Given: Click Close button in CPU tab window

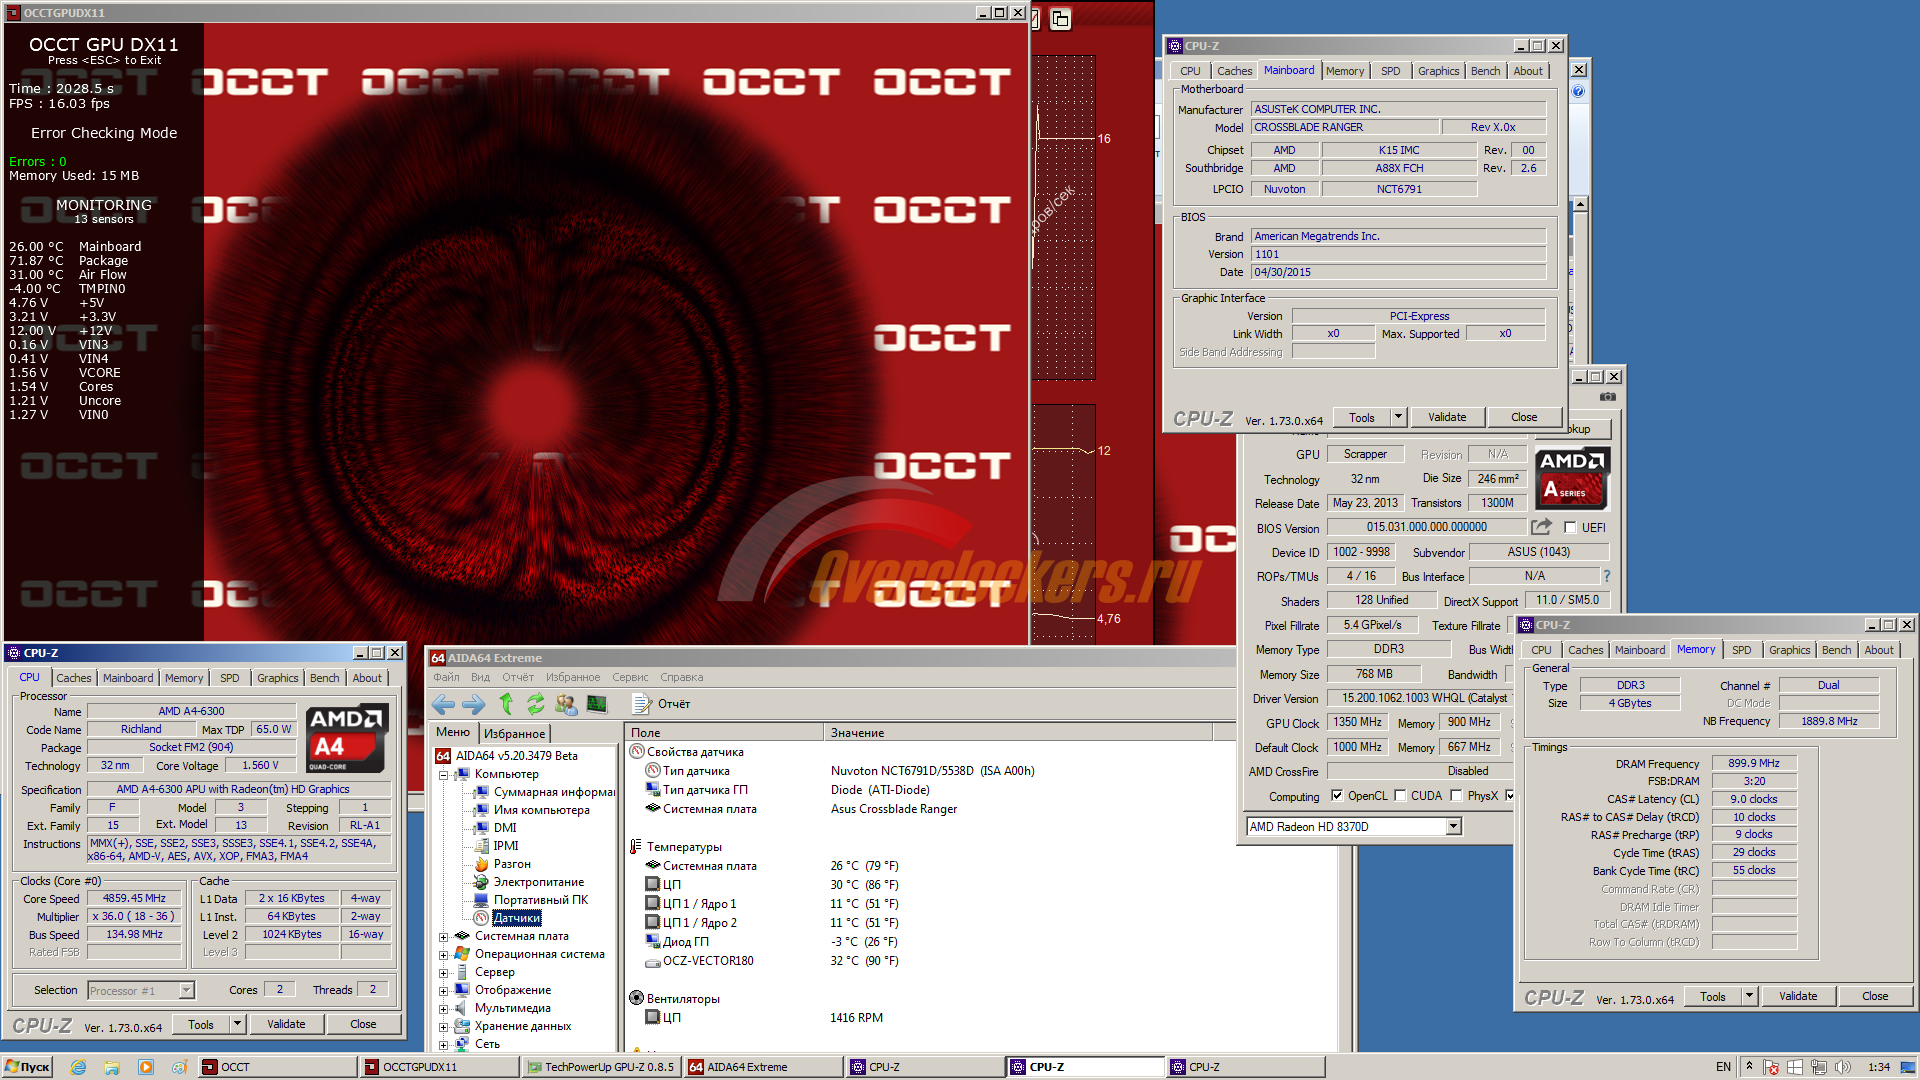Looking at the screenshot, I should pyautogui.click(x=363, y=1024).
